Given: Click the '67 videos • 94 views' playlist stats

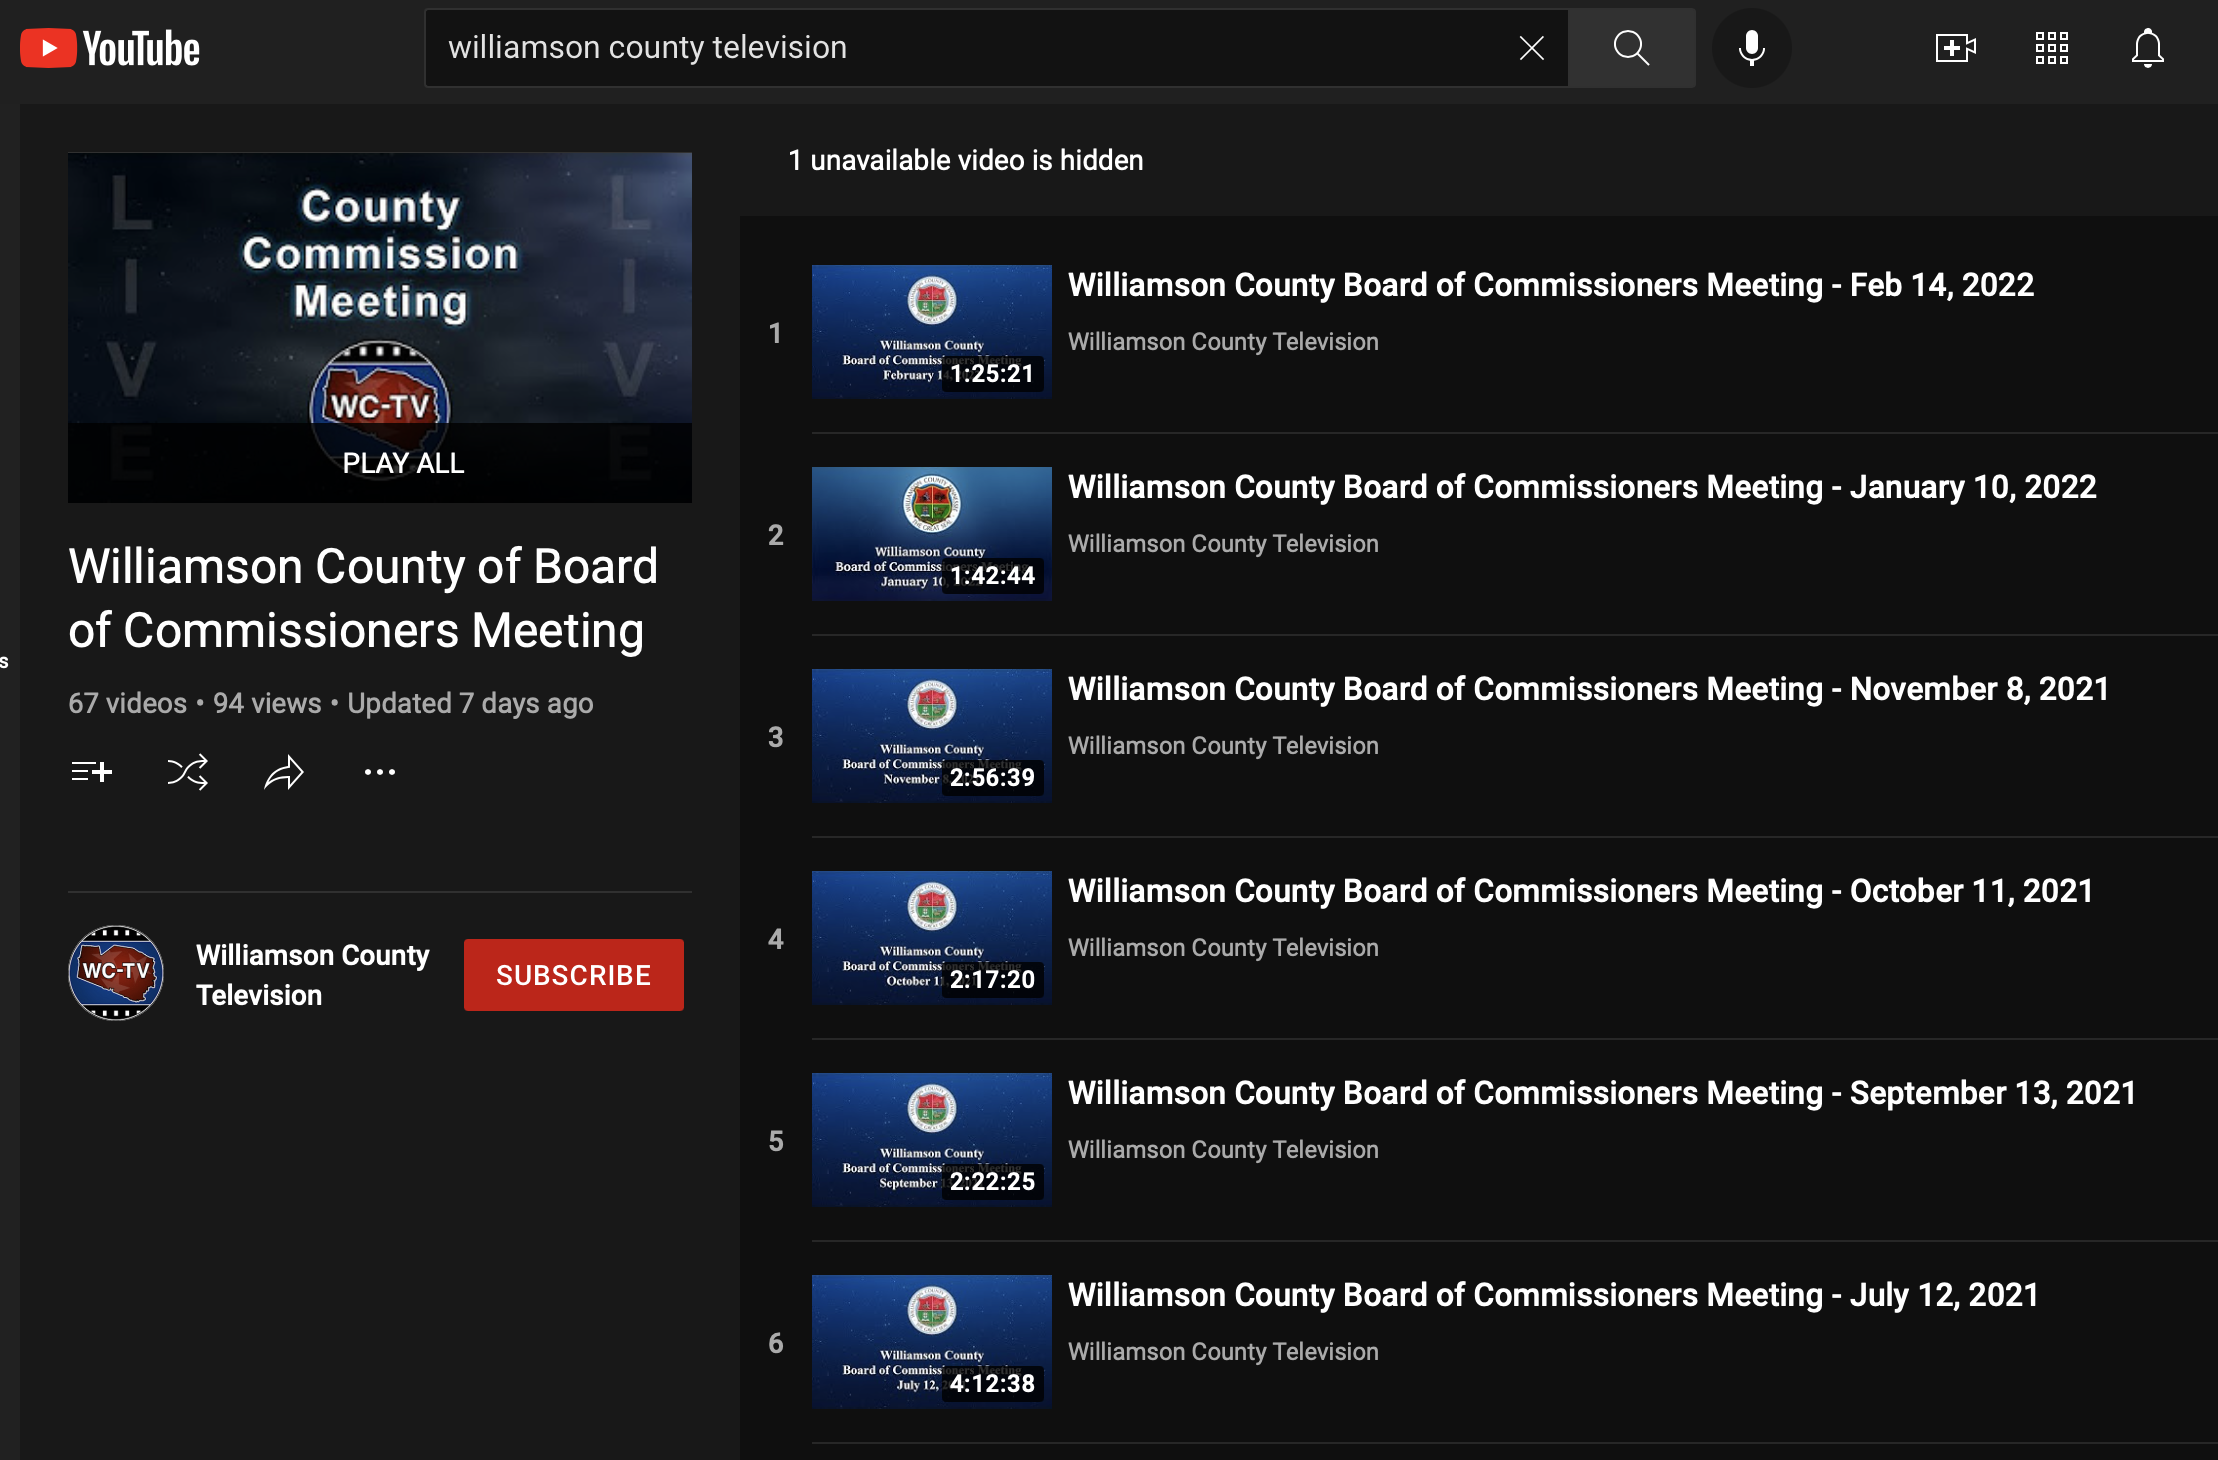Looking at the screenshot, I should (195, 703).
